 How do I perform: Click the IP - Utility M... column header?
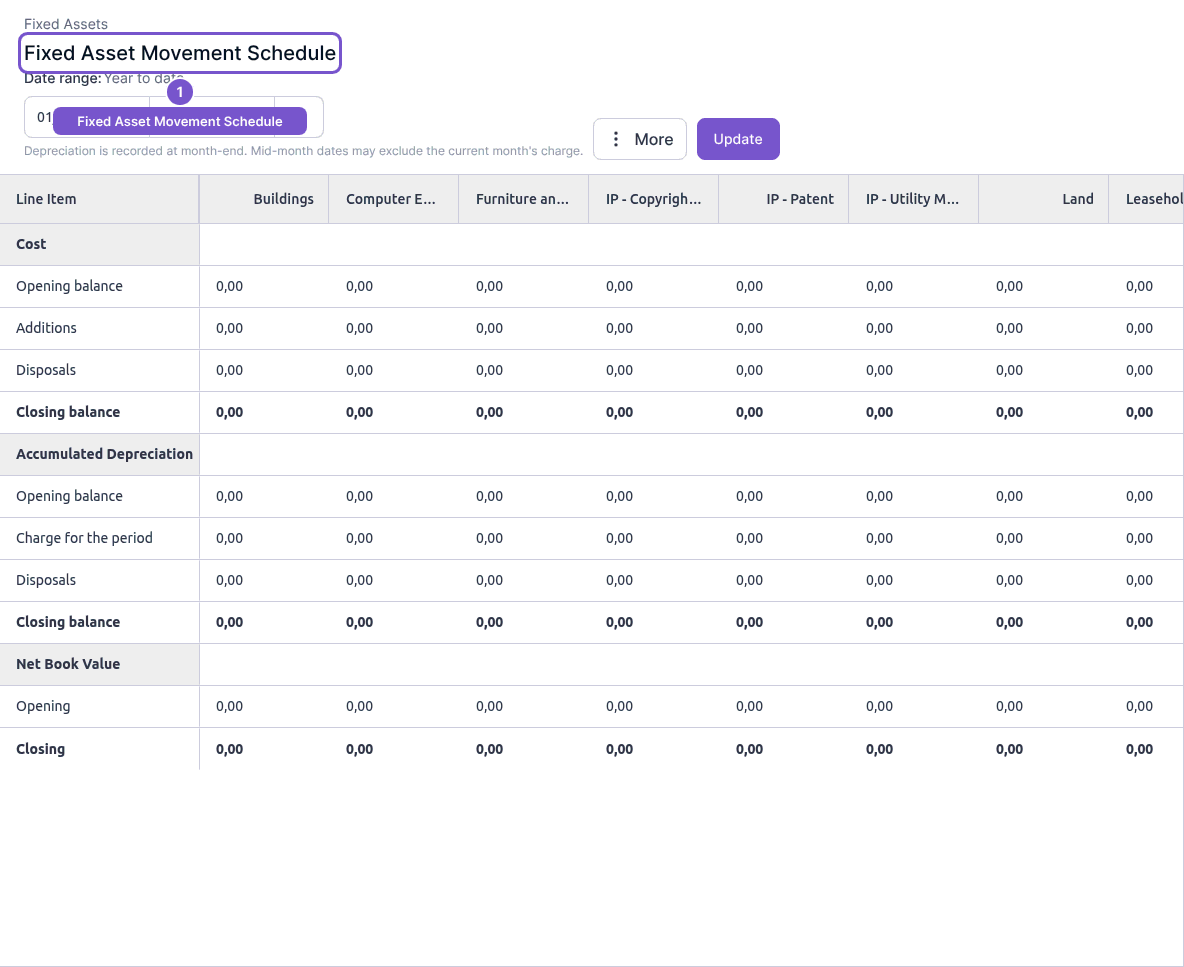tap(912, 199)
